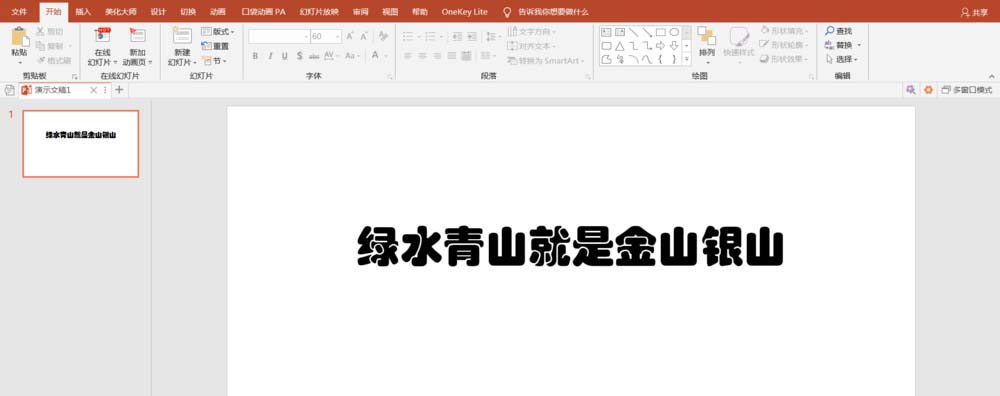This screenshot has height=396, width=1000.
Task: Insert a text box shape from gallery
Action: (606, 32)
